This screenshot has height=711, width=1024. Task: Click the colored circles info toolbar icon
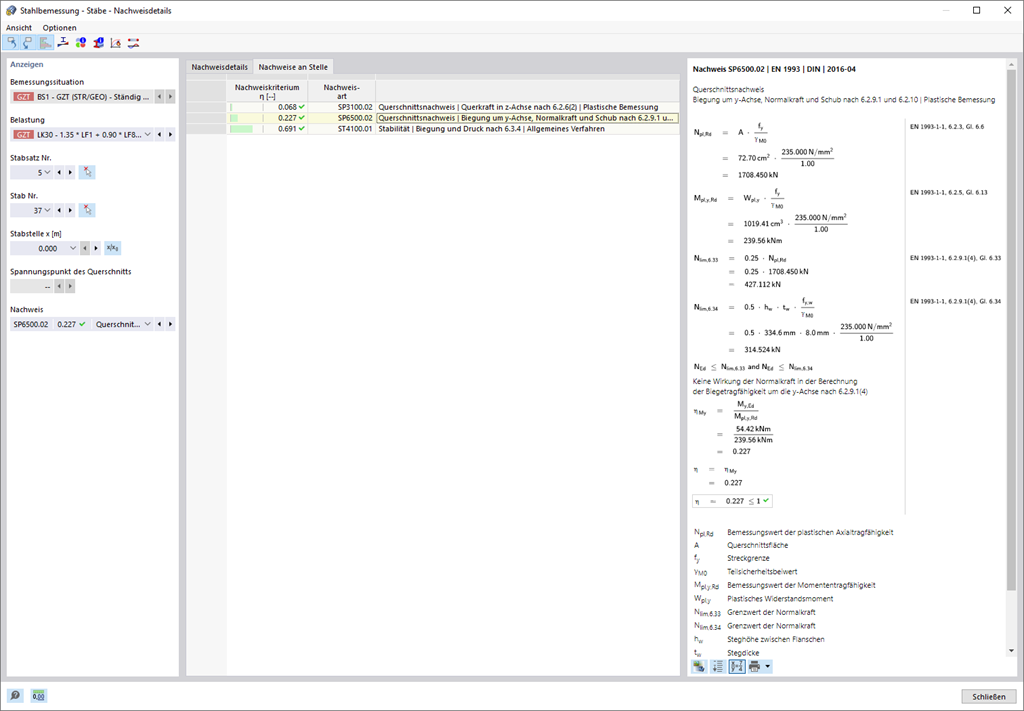(x=81, y=43)
